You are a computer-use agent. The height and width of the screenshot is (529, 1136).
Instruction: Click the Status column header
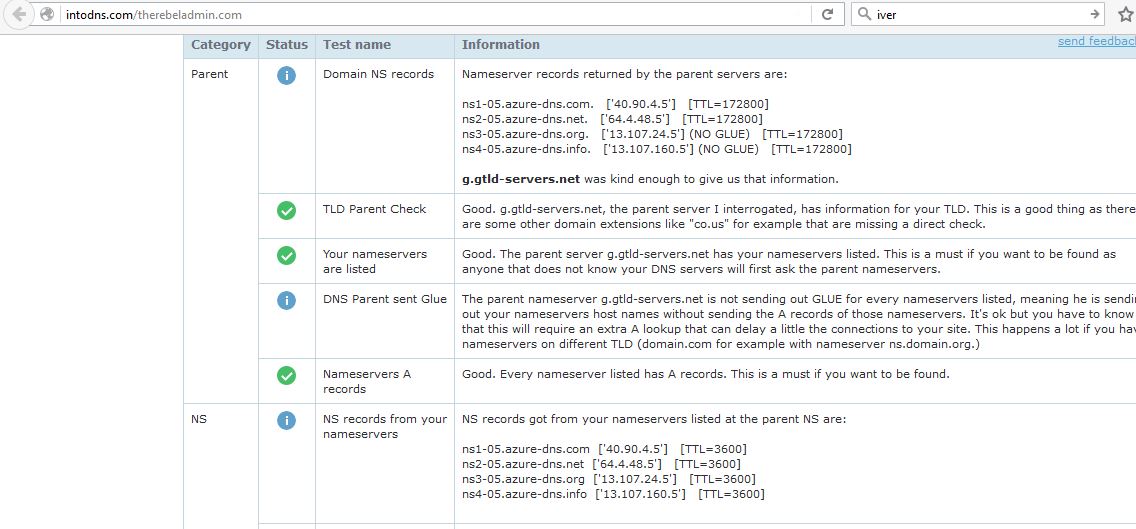tap(287, 45)
